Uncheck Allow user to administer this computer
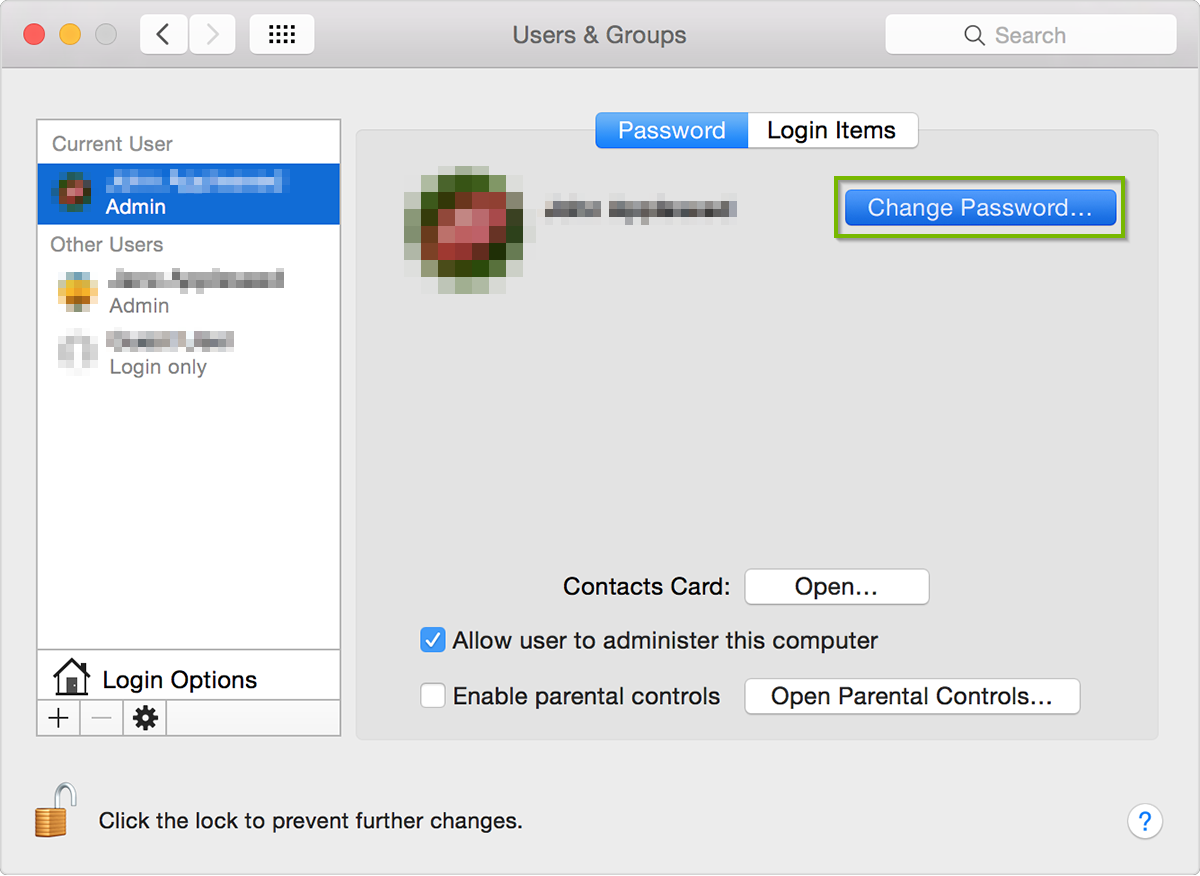 coord(432,640)
